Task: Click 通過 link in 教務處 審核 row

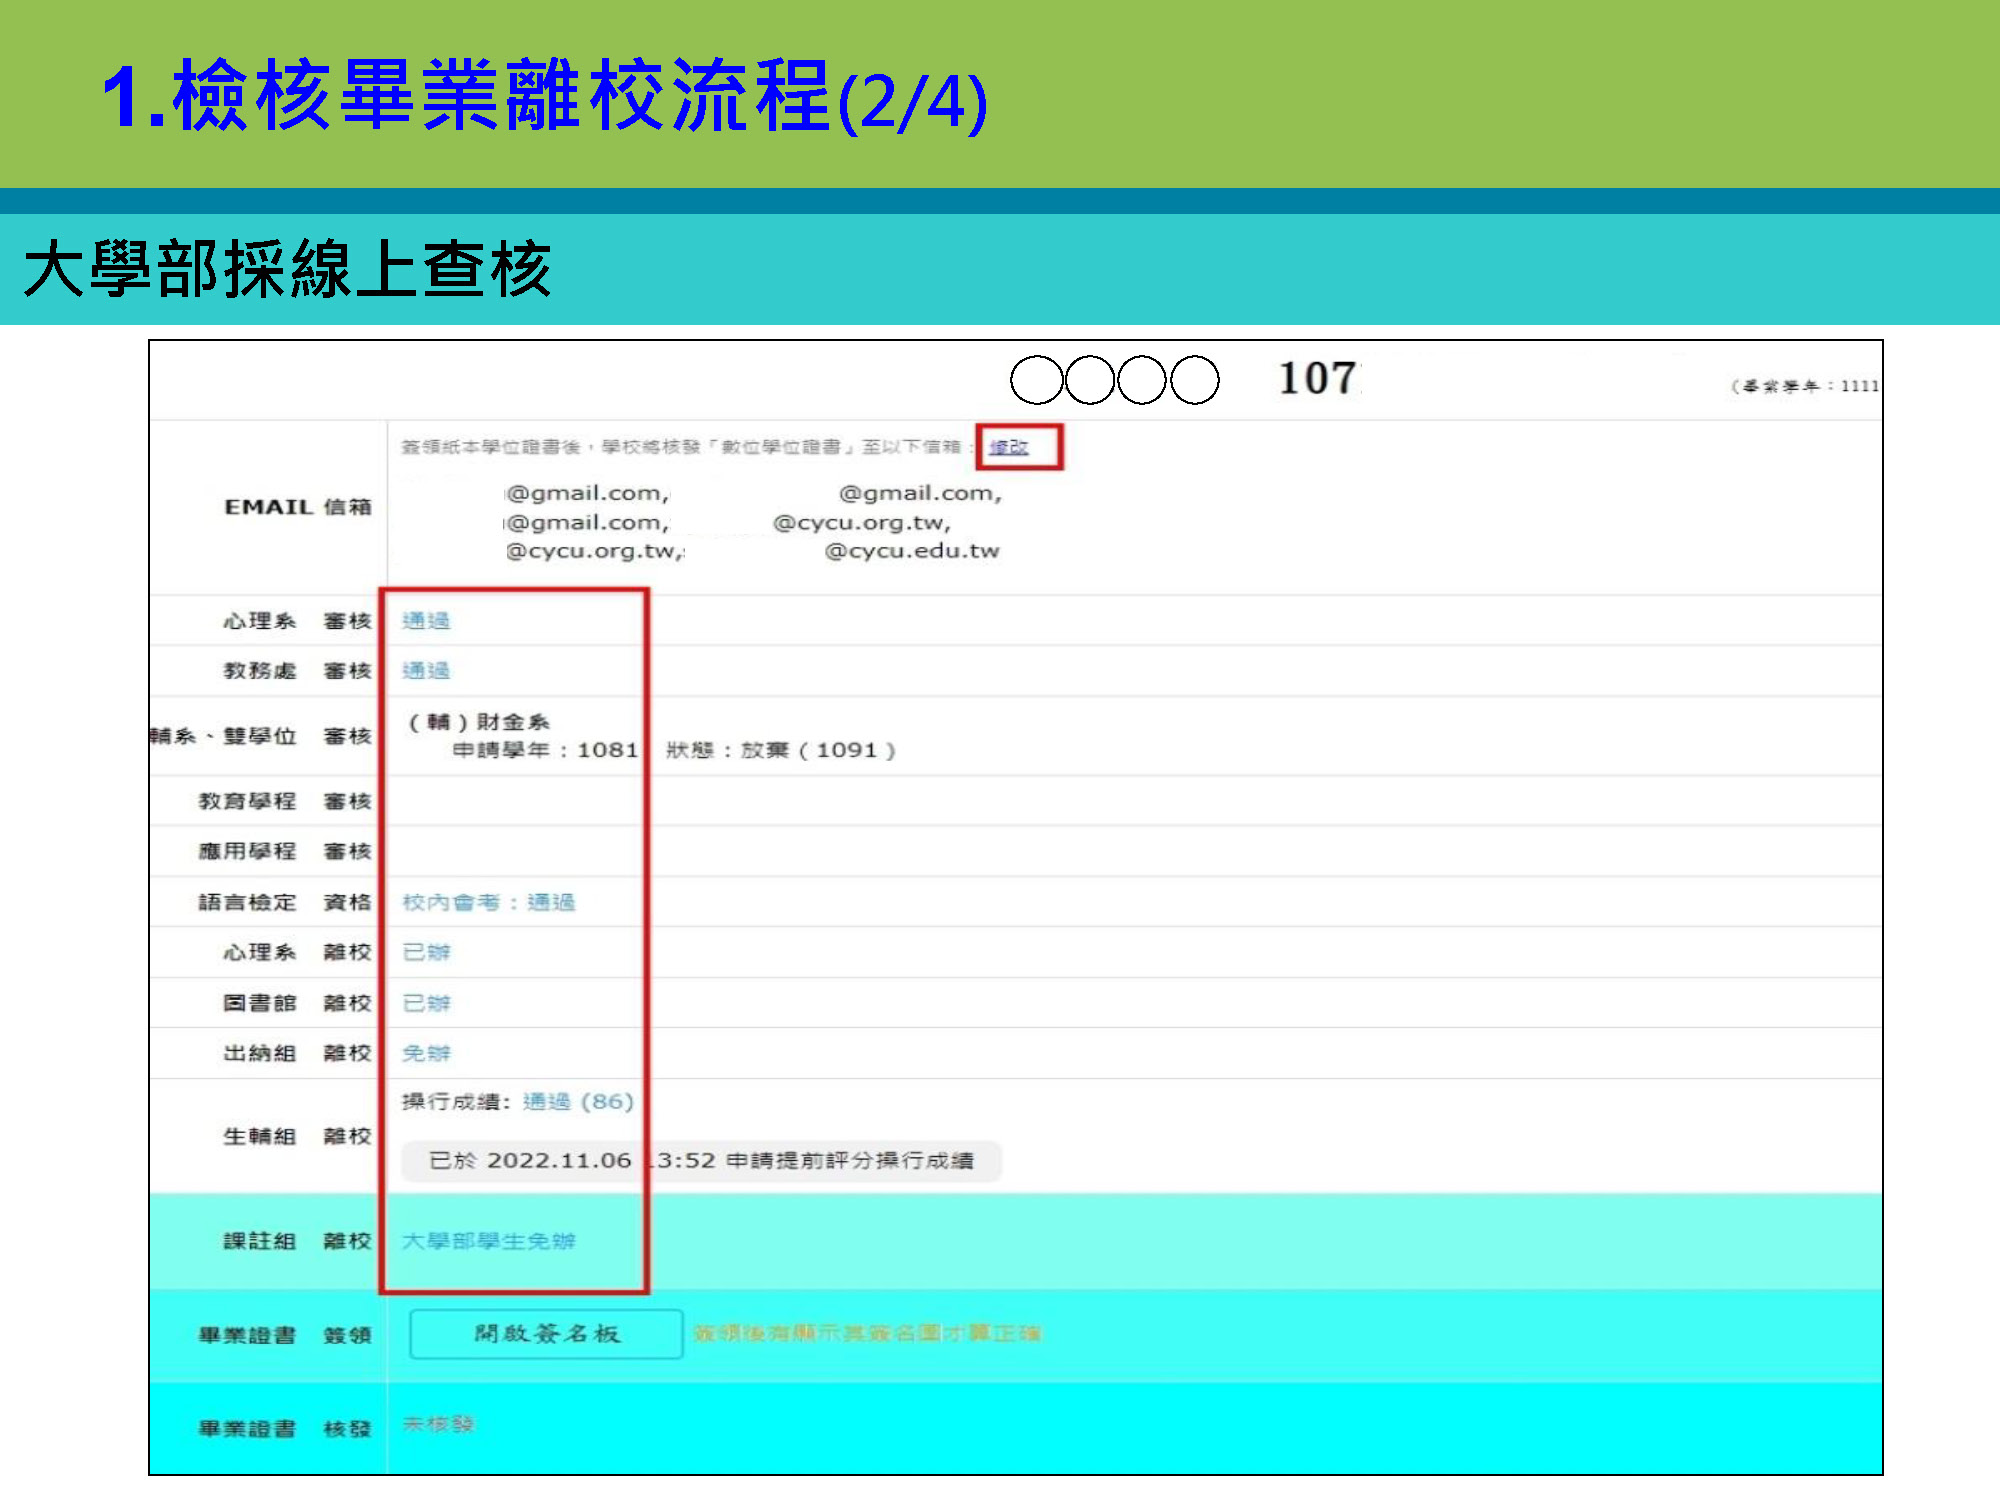Action: [426, 671]
